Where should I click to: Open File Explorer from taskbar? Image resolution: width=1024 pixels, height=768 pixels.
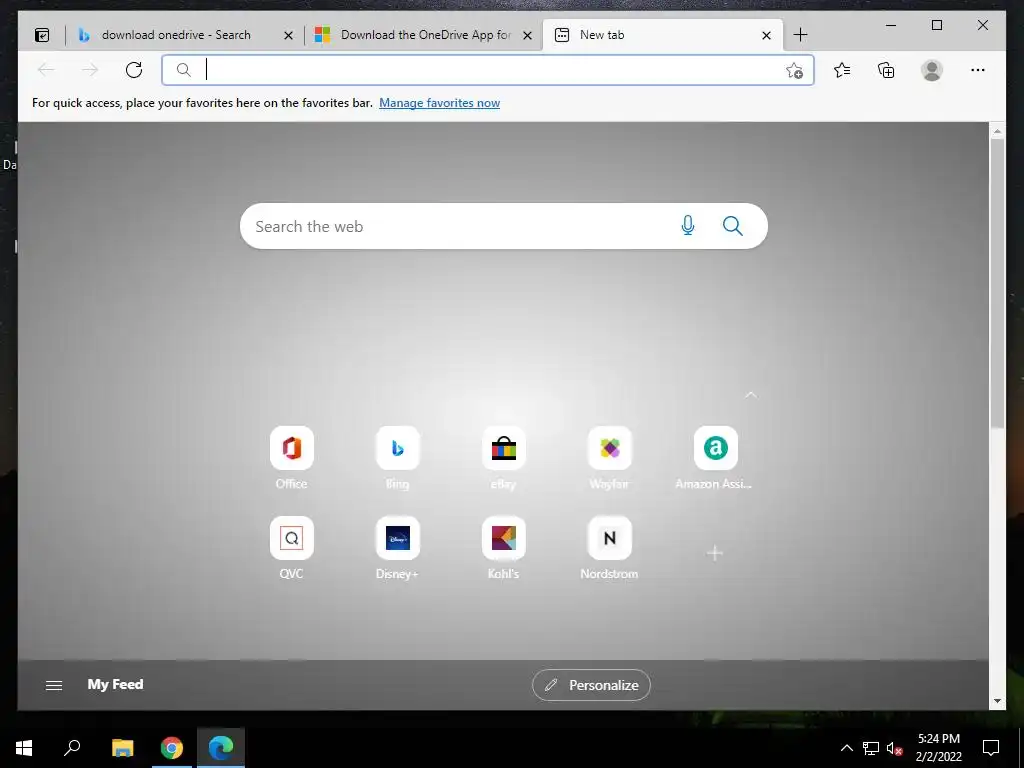click(122, 748)
